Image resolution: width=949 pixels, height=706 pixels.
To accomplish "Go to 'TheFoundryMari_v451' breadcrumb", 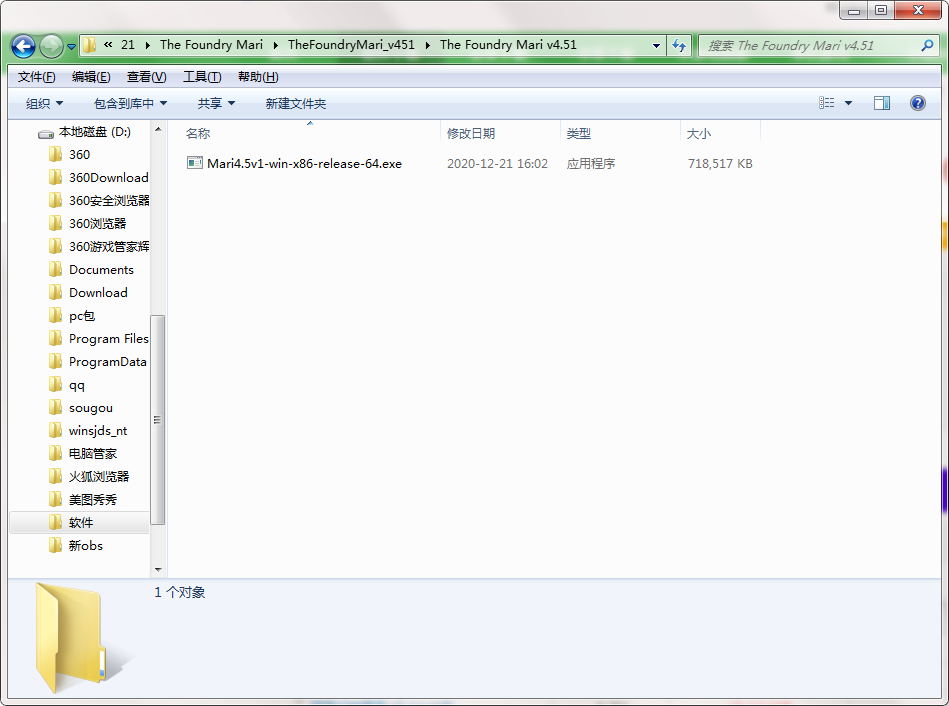I will (351, 45).
